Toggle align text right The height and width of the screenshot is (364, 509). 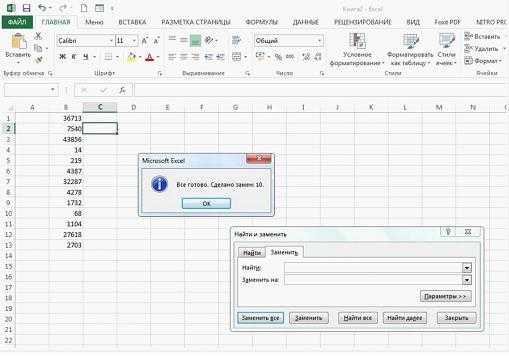coord(195,57)
